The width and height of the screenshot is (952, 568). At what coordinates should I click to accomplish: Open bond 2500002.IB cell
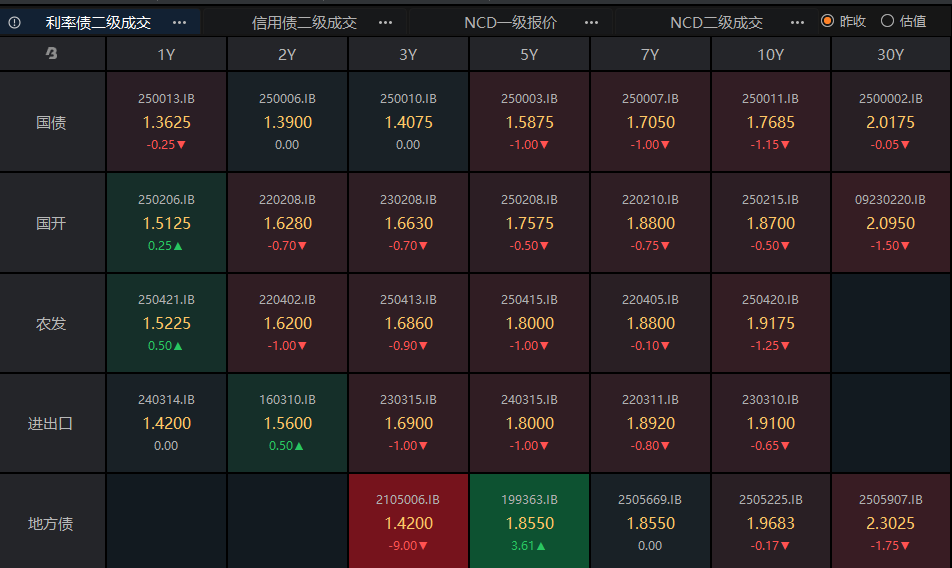(891, 121)
